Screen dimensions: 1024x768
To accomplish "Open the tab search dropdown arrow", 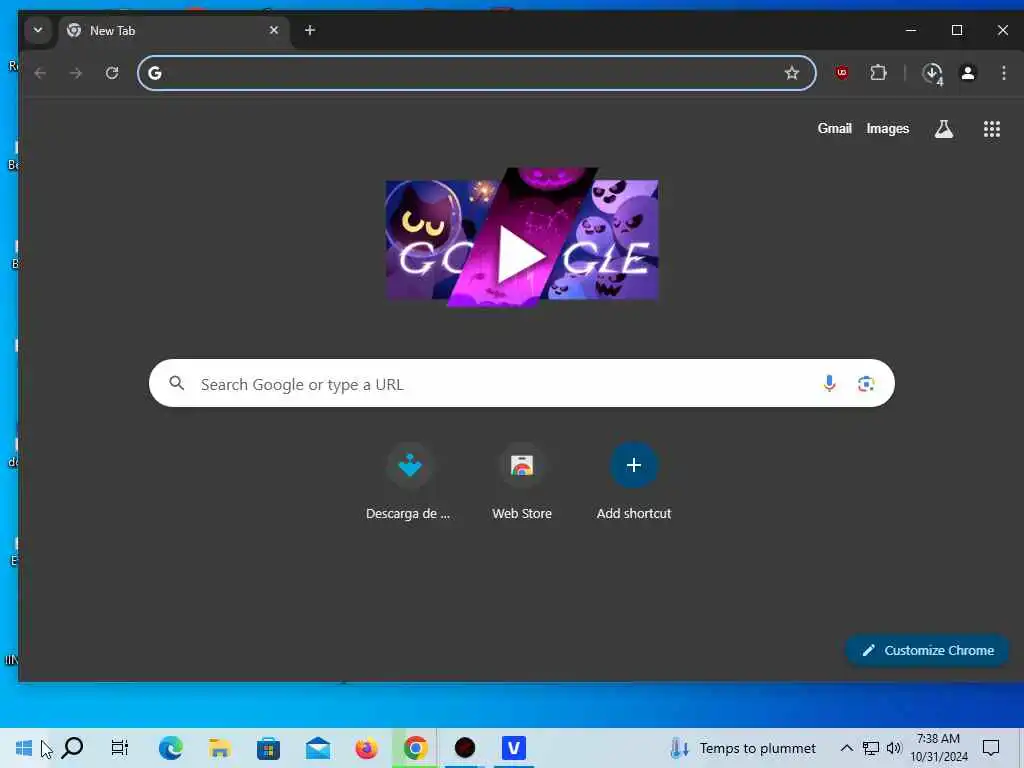I will pyautogui.click(x=38, y=30).
